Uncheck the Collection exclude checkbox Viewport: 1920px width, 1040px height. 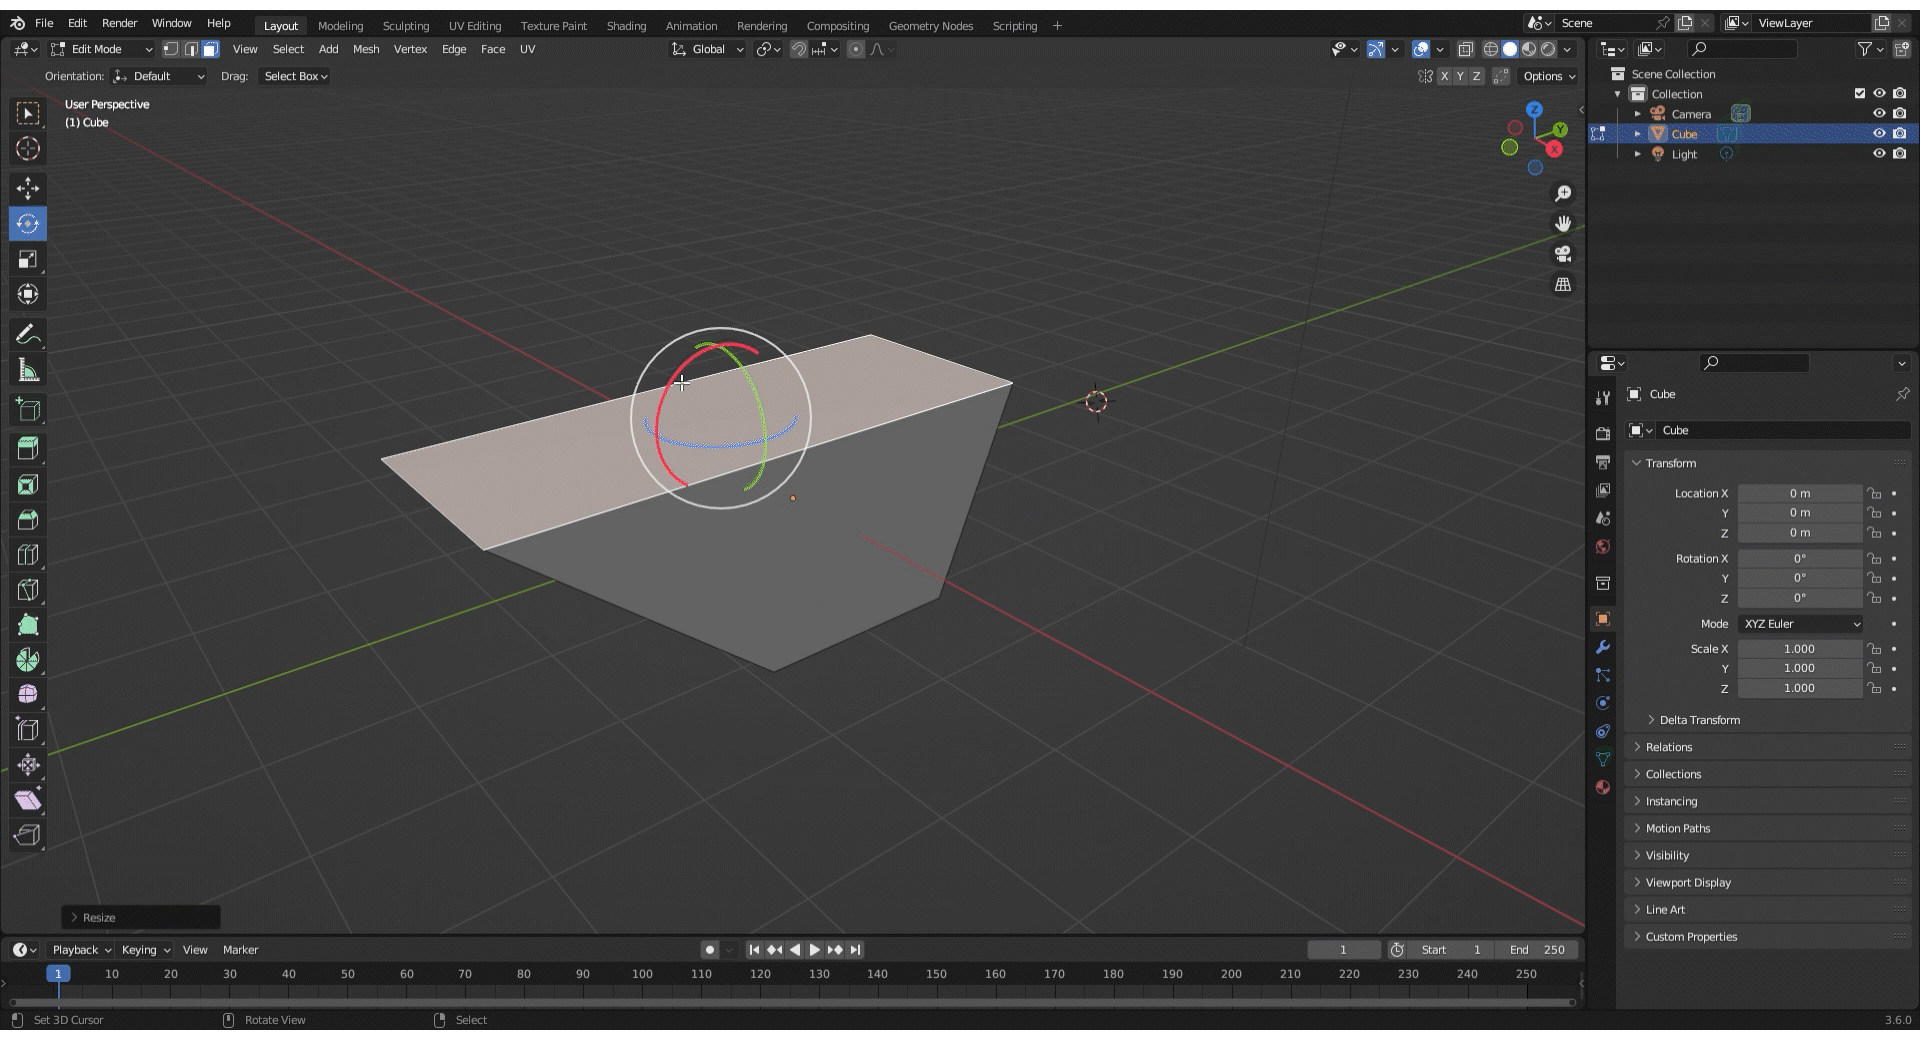[x=1860, y=94]
